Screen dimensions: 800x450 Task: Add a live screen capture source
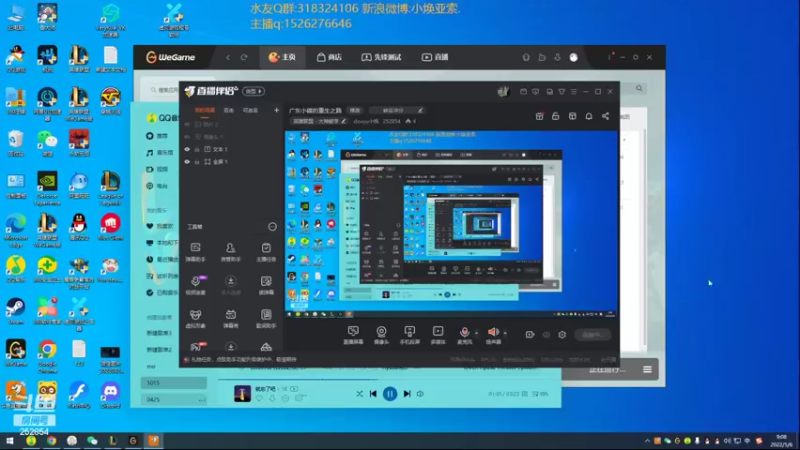[353, 335]
